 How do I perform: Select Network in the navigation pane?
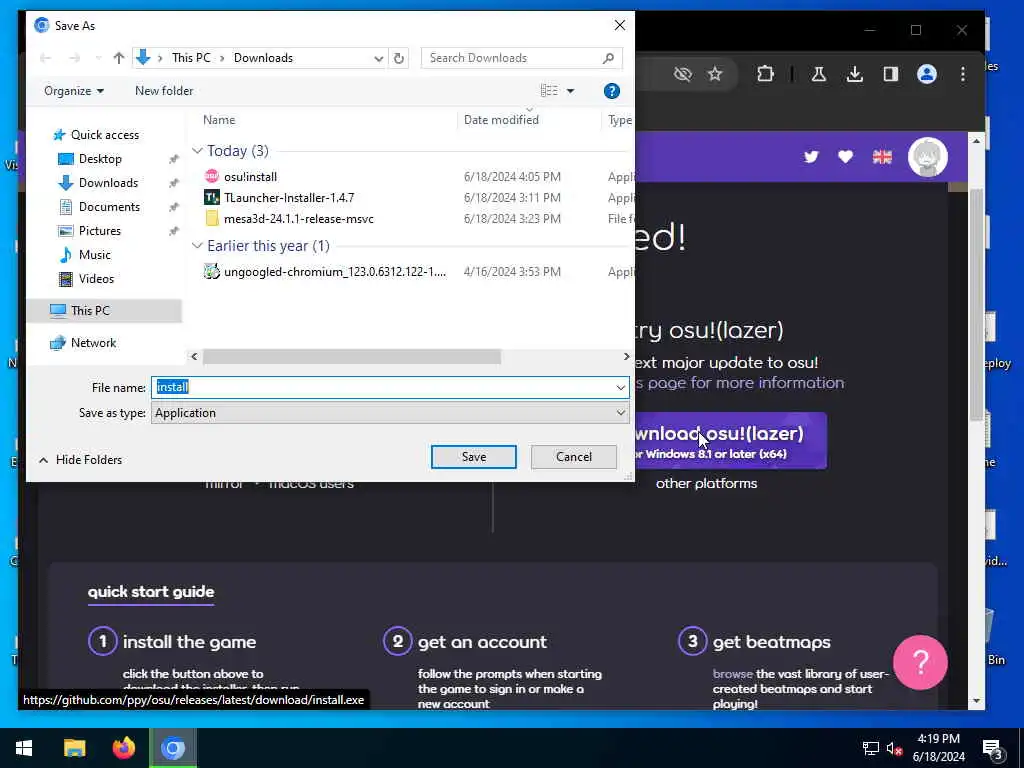93,343
